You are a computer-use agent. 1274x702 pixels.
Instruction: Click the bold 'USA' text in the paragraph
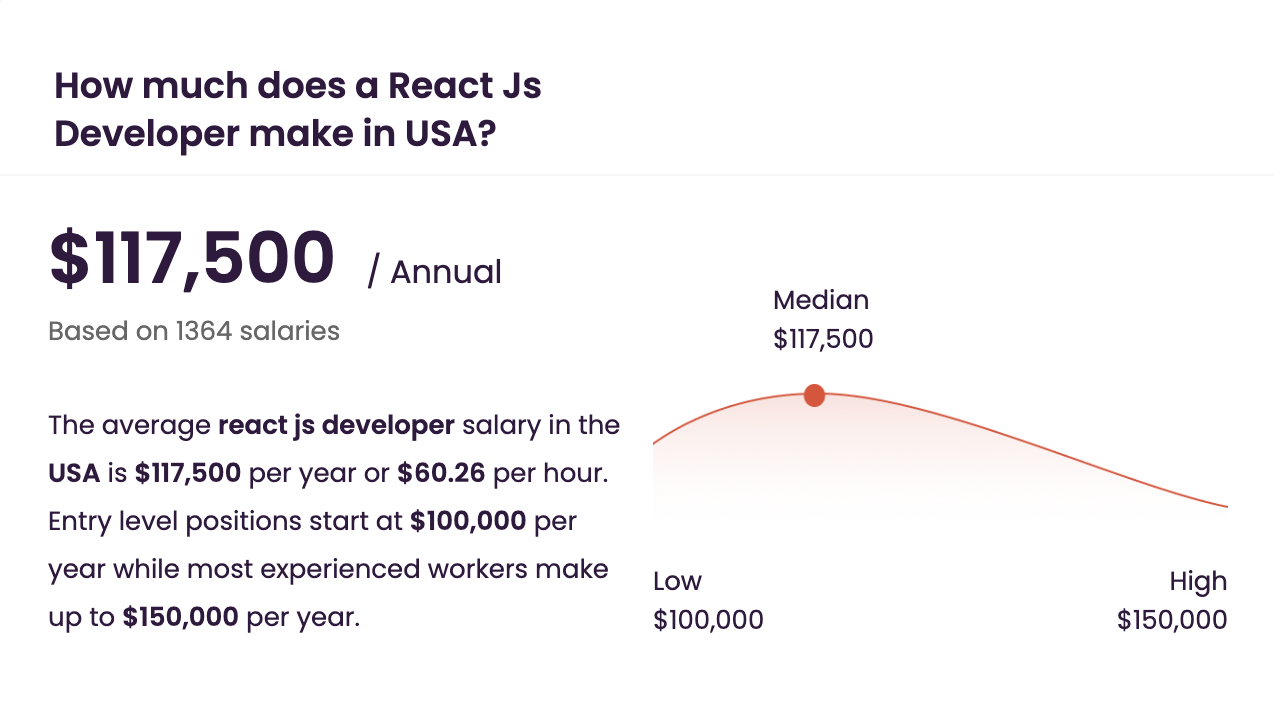[x=74, y=473]
